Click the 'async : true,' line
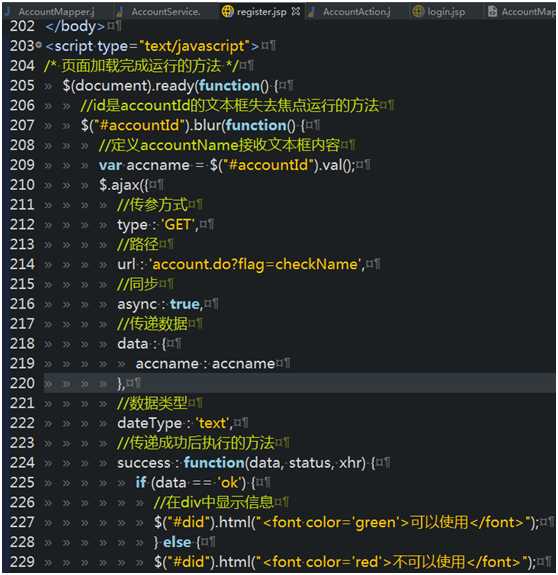This screenshot has height=575, width=558. click(x=160, y=304)
